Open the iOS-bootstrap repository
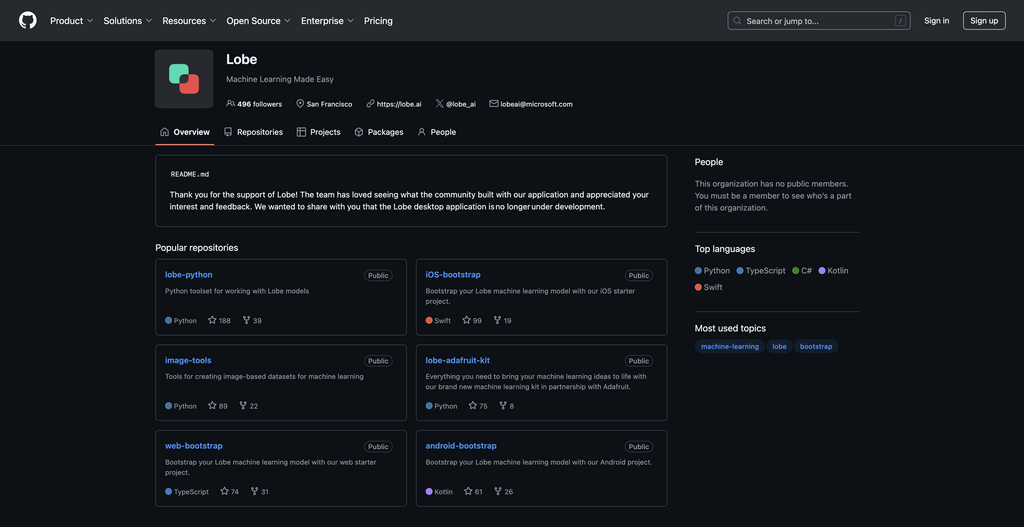 [x=453, y=274]
